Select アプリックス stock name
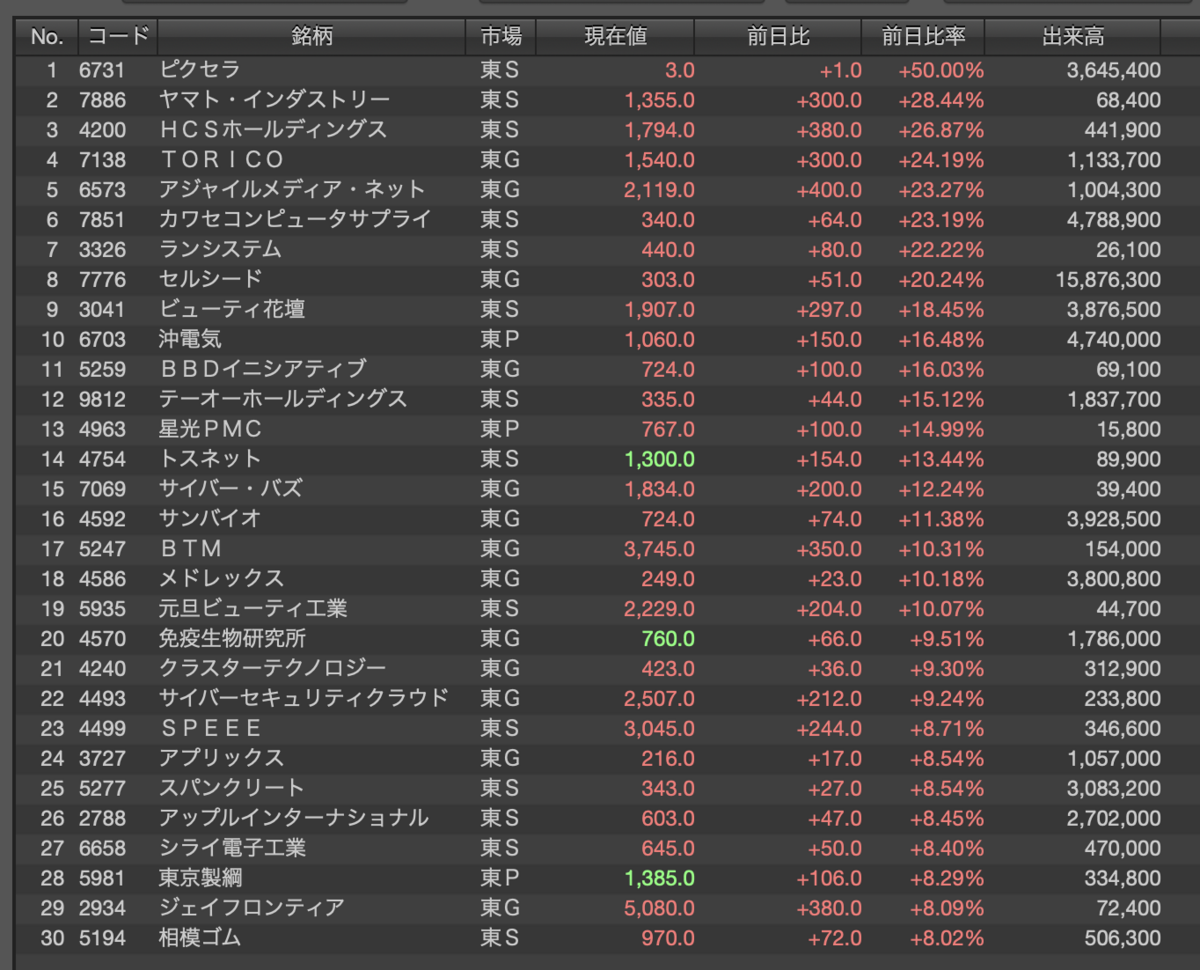The width and height of the screenshot is (1200, 970). pyautogui.click(x=221, y=758)
